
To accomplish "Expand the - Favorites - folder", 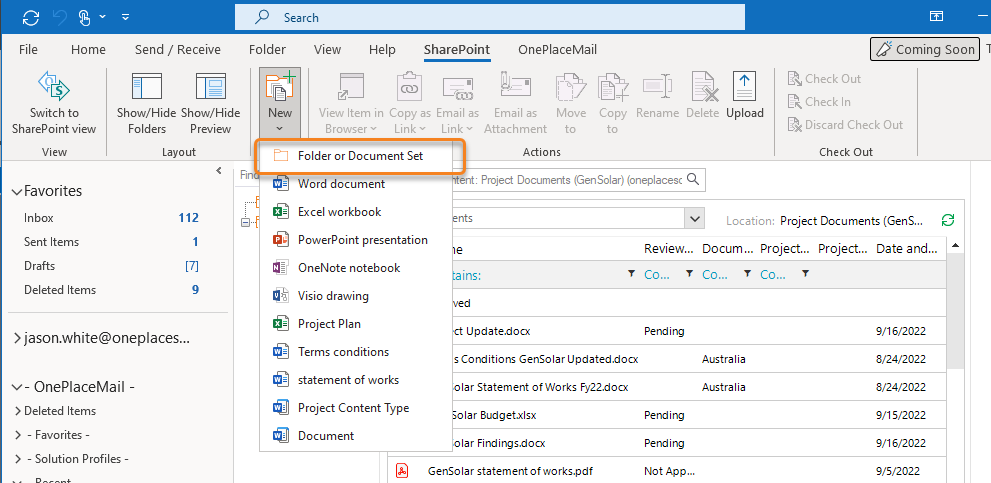I will click(17, 435).
